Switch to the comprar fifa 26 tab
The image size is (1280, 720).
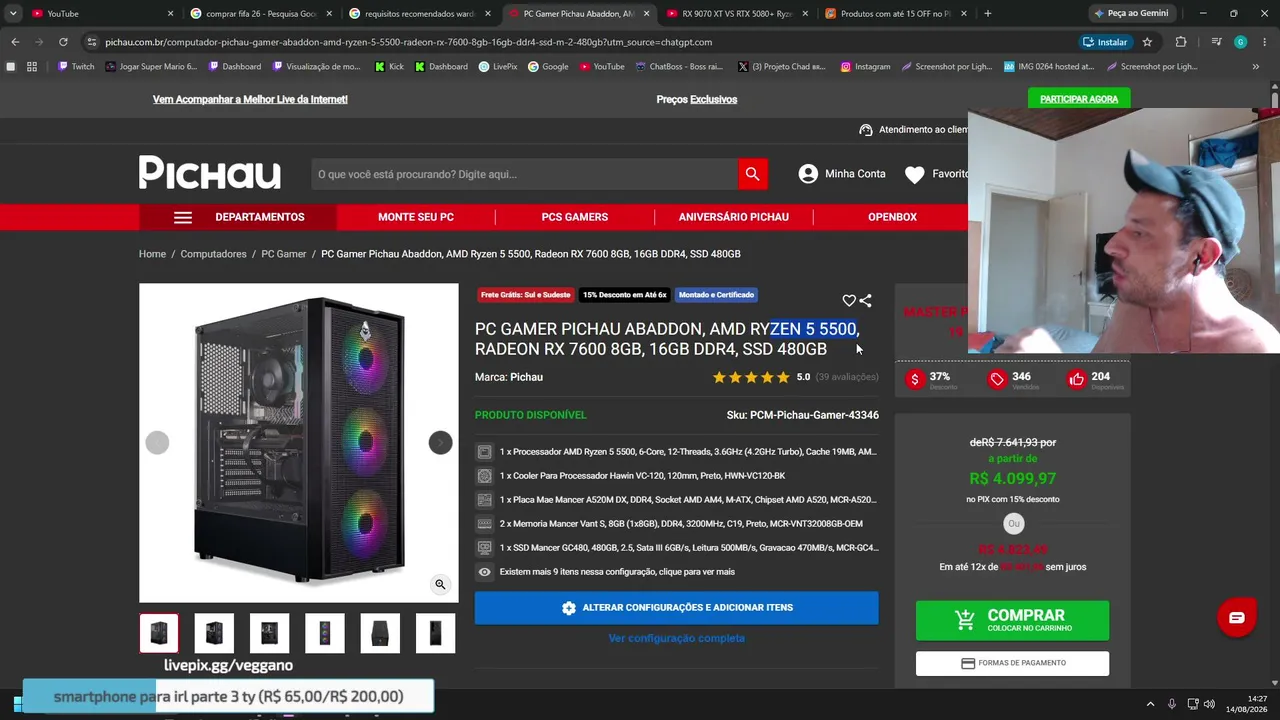tap(260, 13)
